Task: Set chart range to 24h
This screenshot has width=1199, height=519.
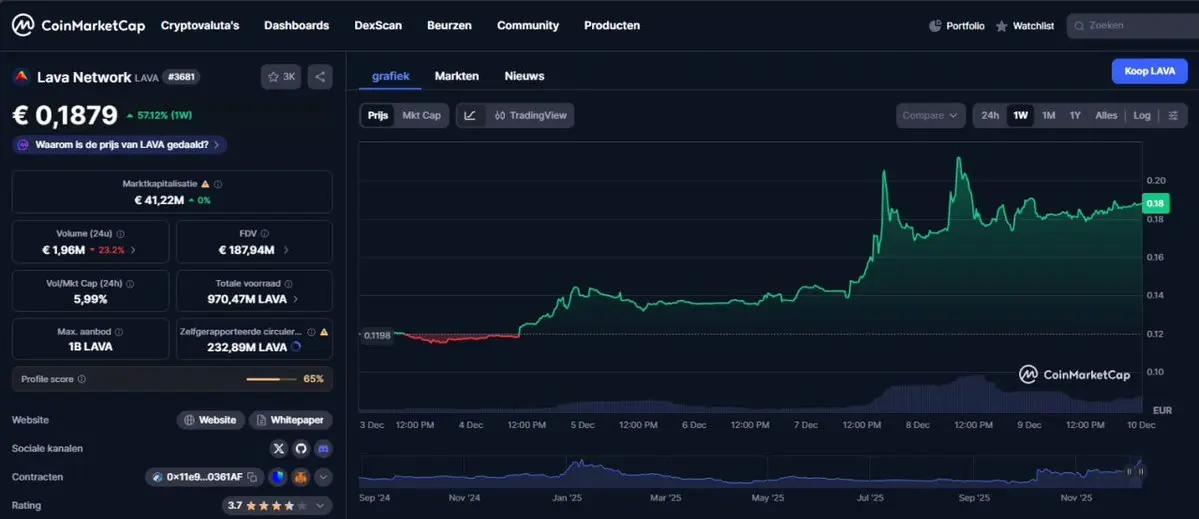Action: [x=990, y=115]
